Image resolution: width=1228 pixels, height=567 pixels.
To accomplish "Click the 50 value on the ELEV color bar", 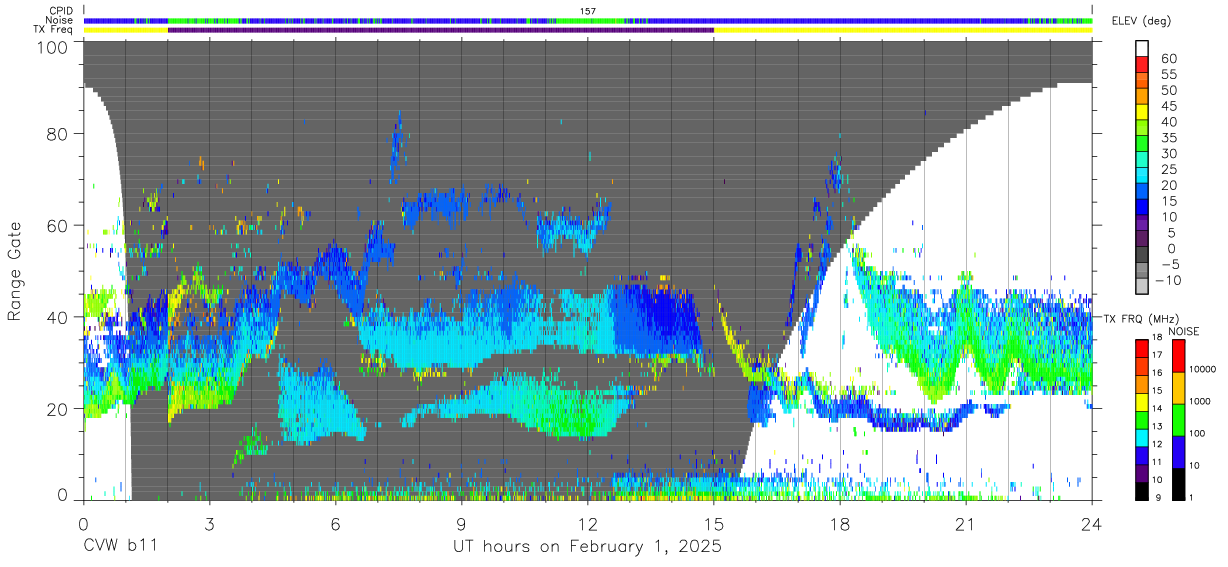I will pos(1168,91).
